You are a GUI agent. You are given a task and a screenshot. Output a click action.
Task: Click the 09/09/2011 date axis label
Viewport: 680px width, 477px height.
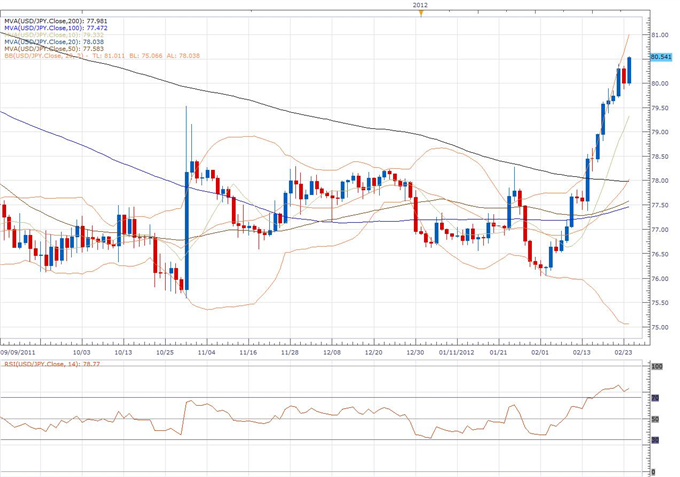point(18,352)
